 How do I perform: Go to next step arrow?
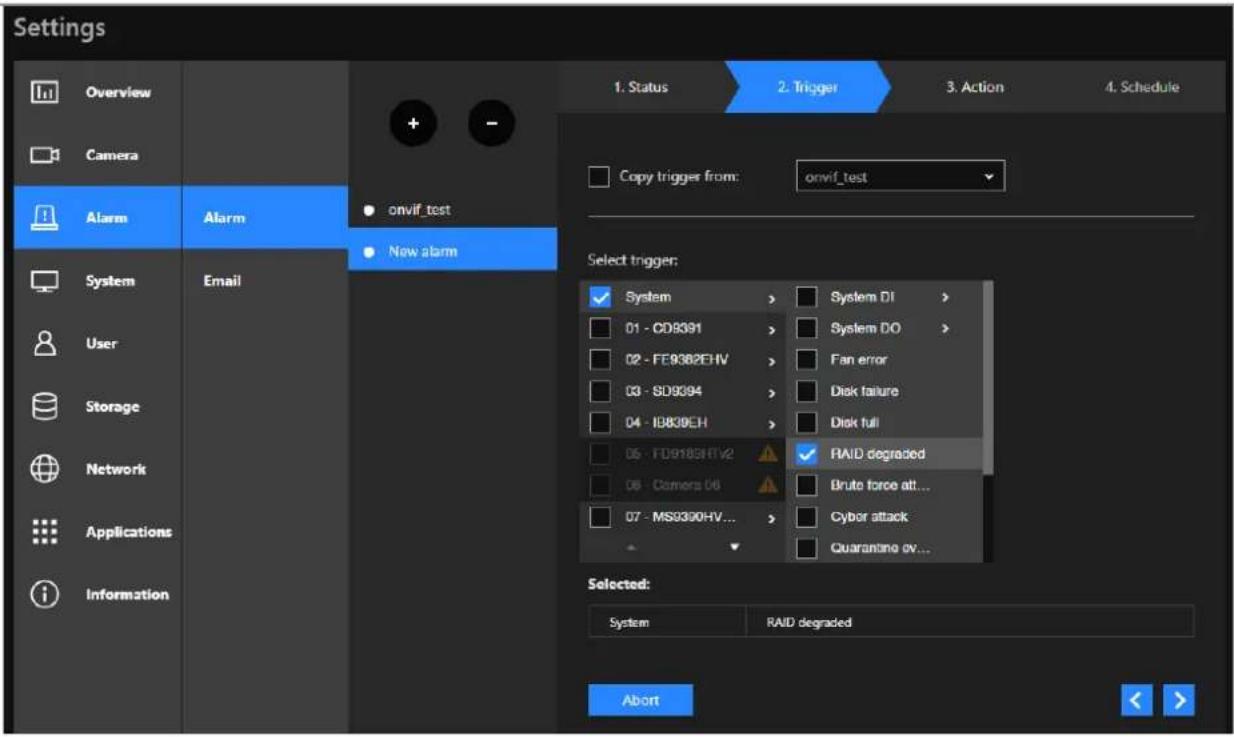1177,701
